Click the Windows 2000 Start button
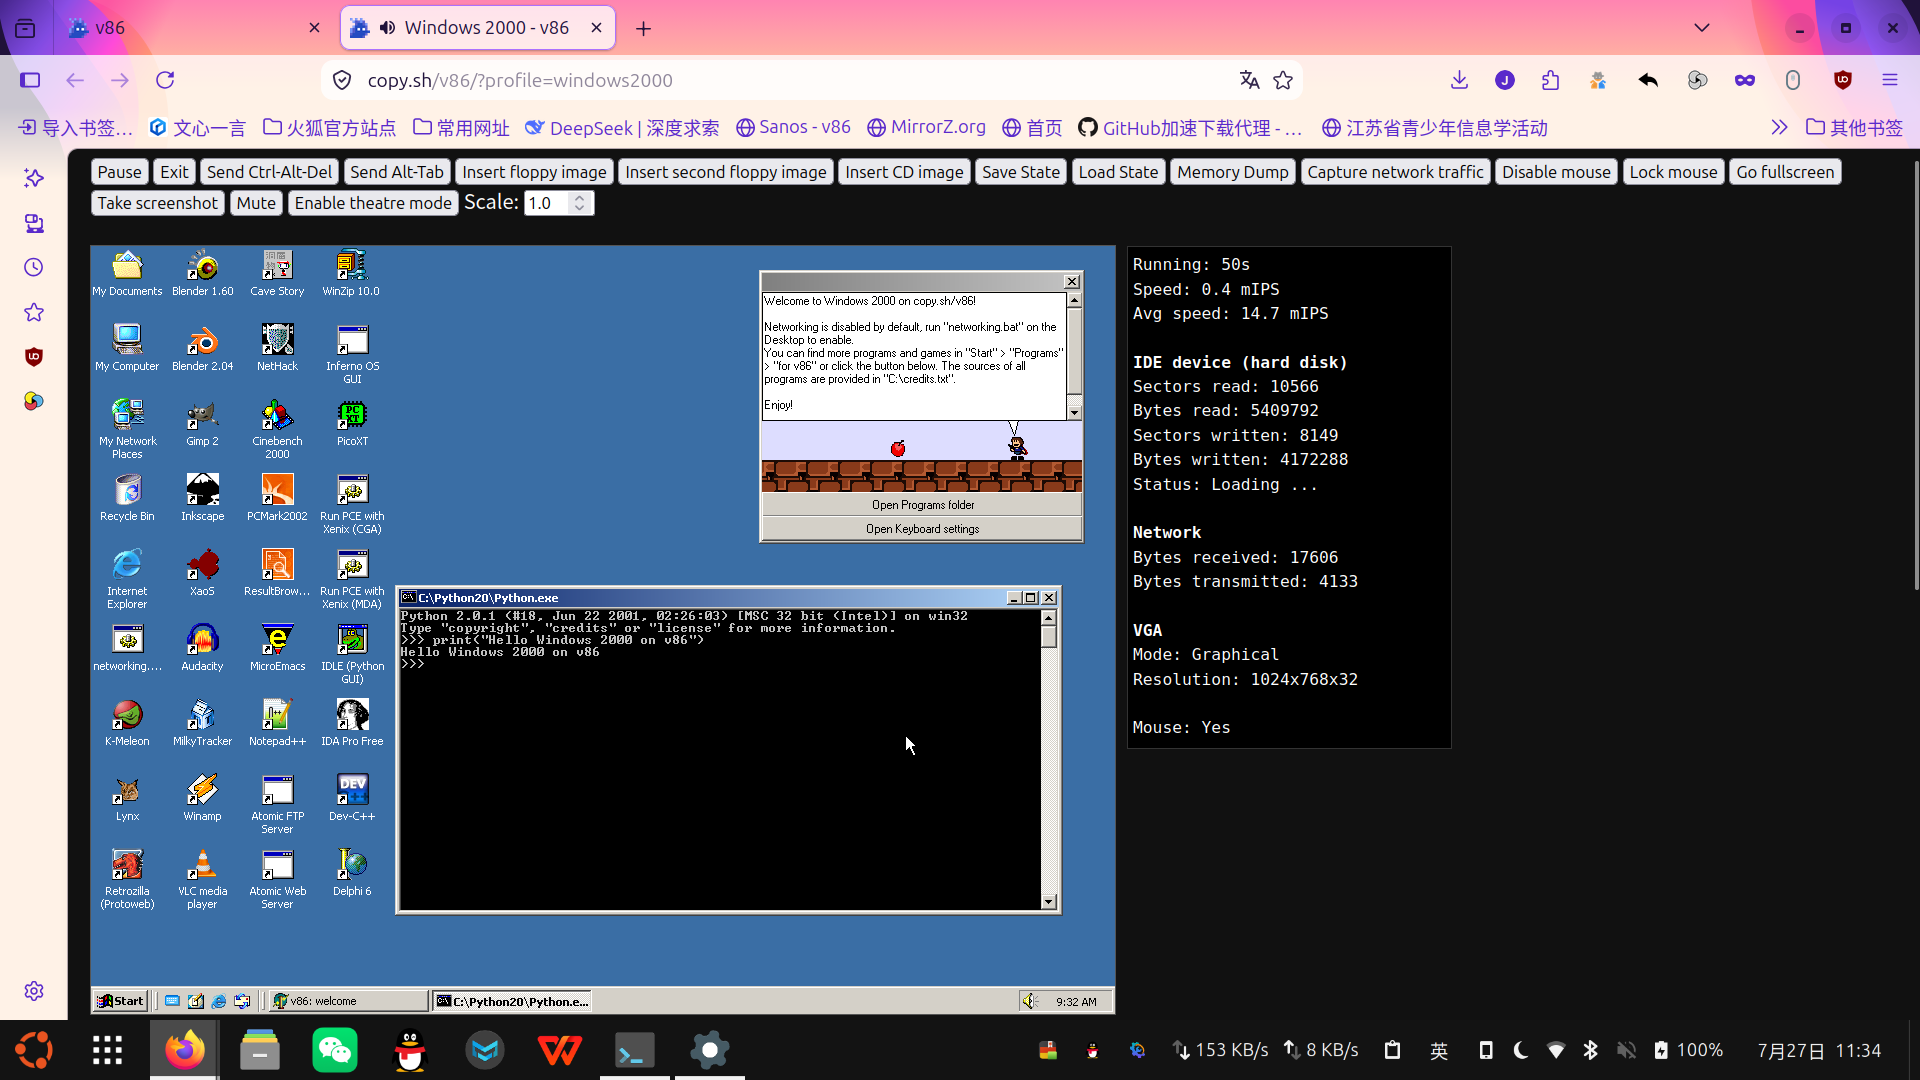This screenshot has width=1920, height=1080. [x=121, y=1001]
